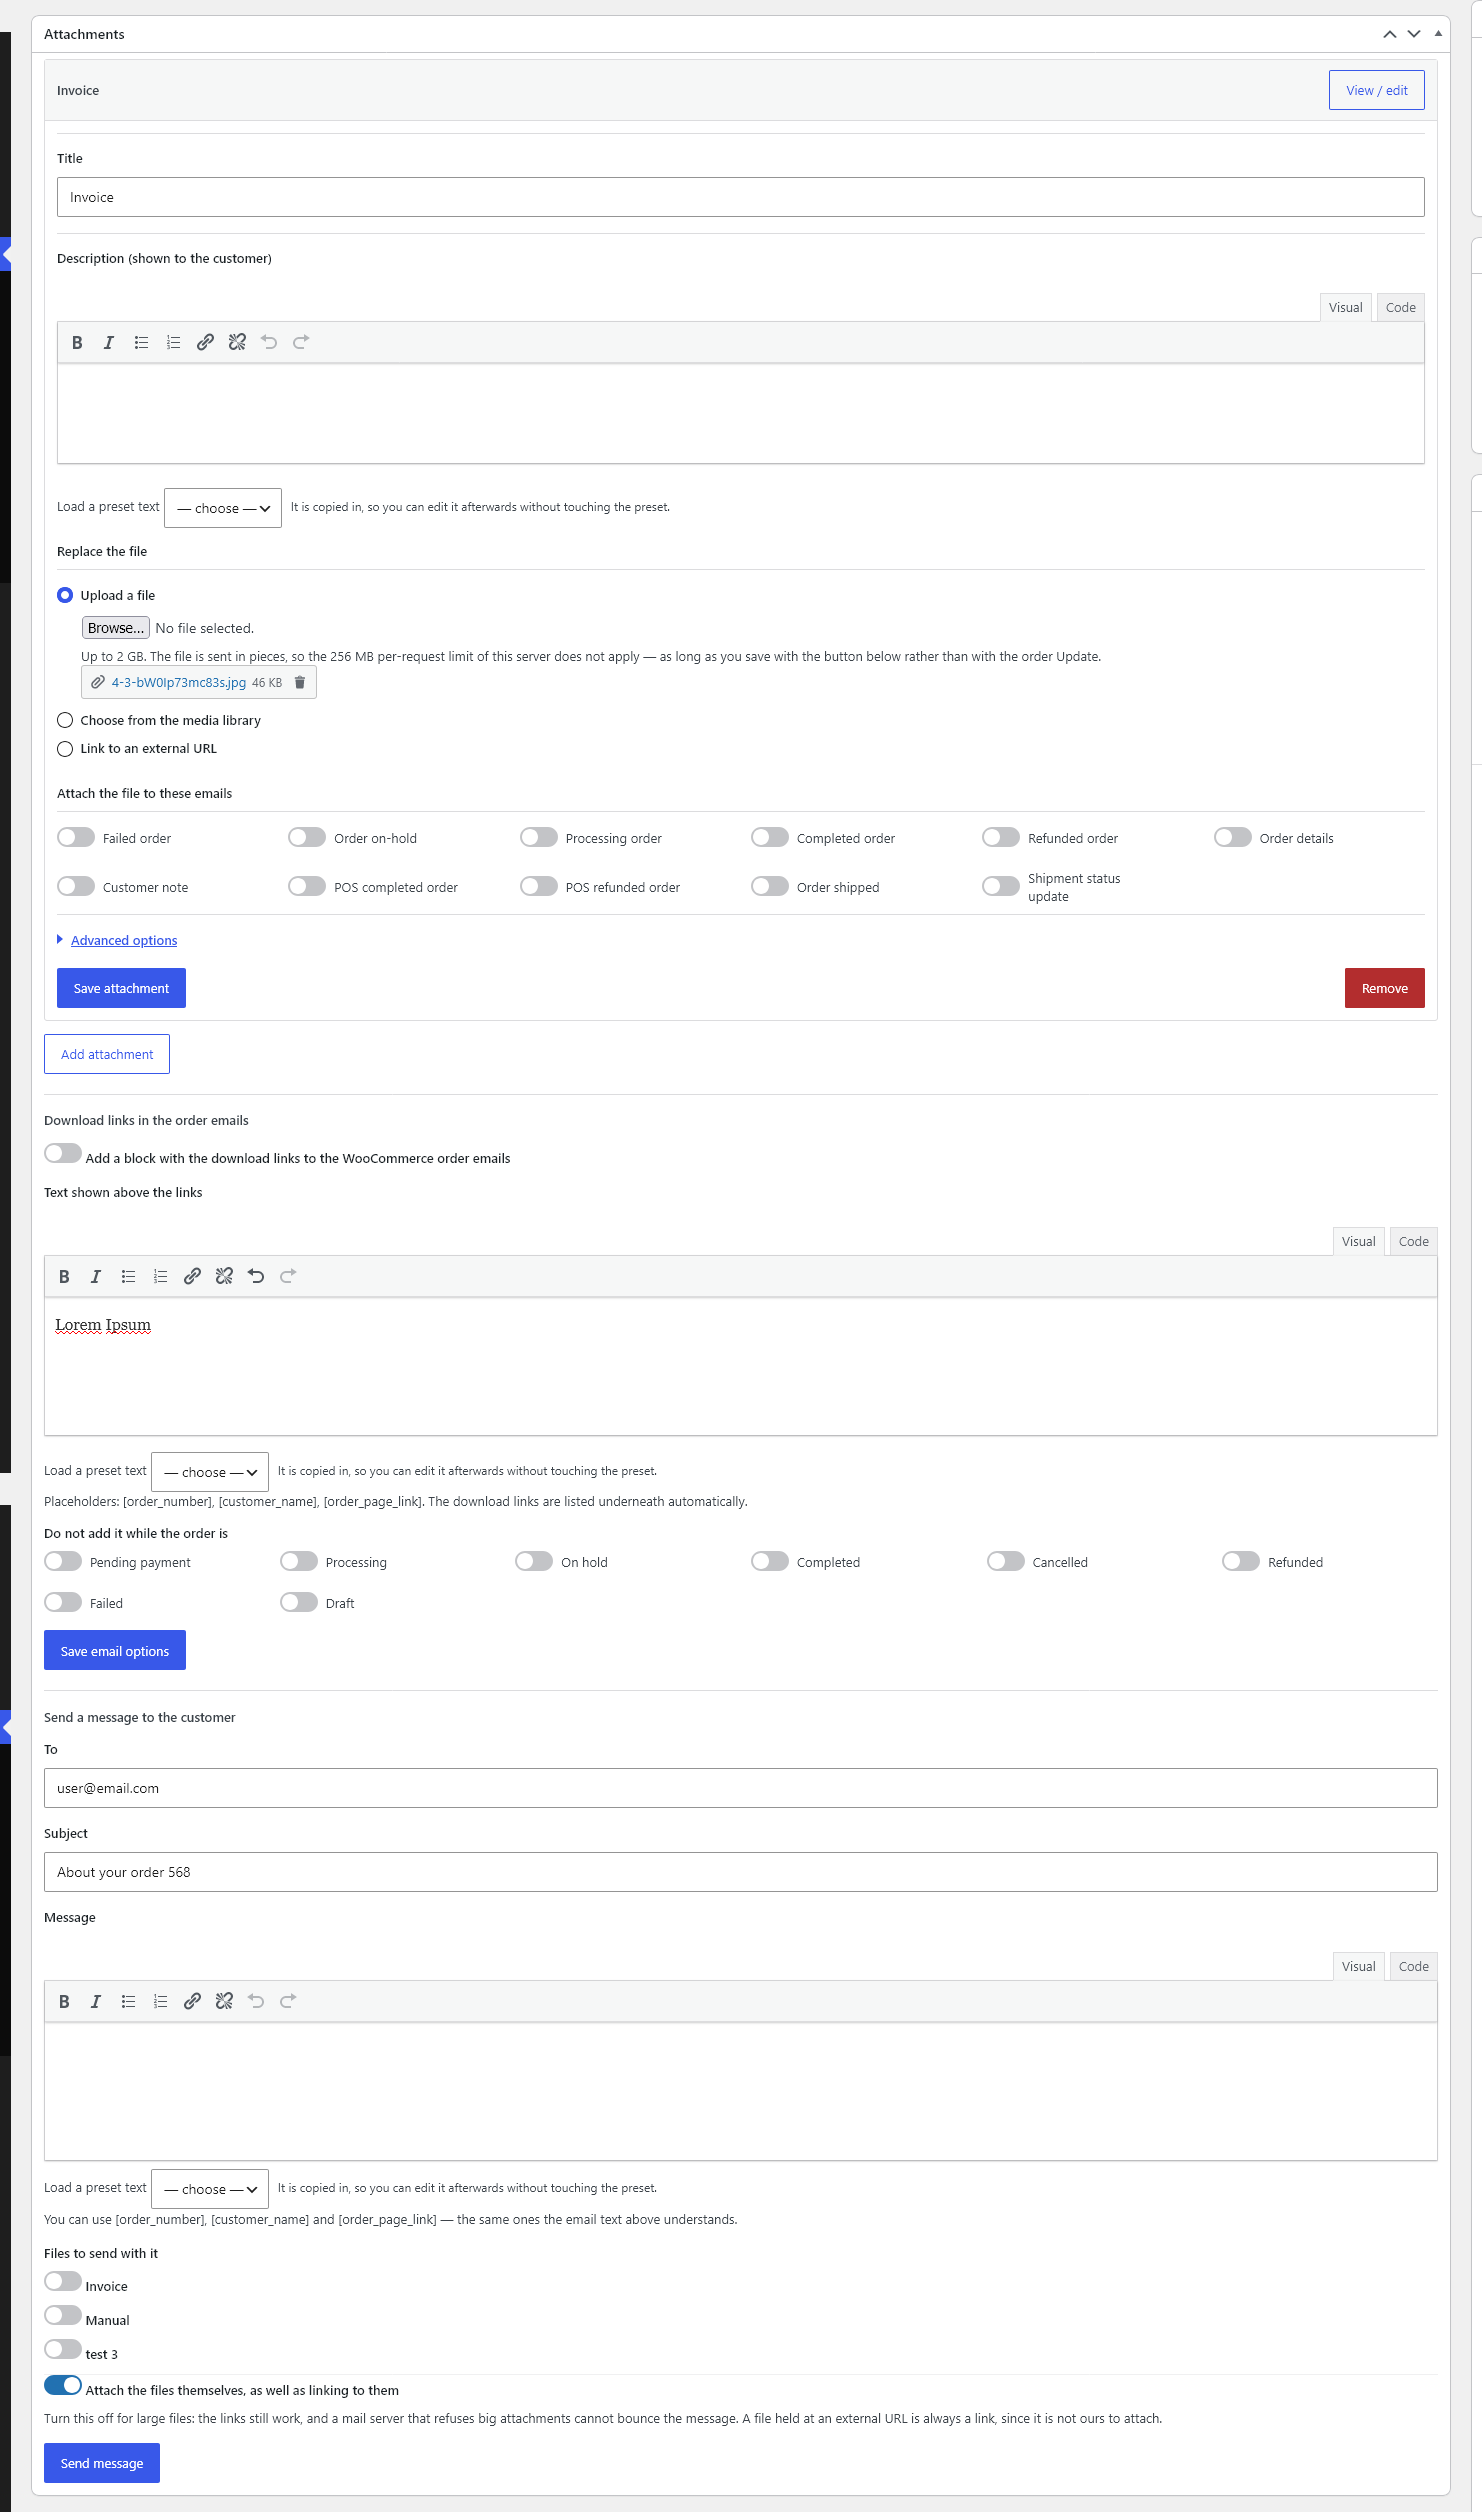1482x2512 pixels.
Task: Select 'Choose from the media library' option
Action: (x=65, y=720)
